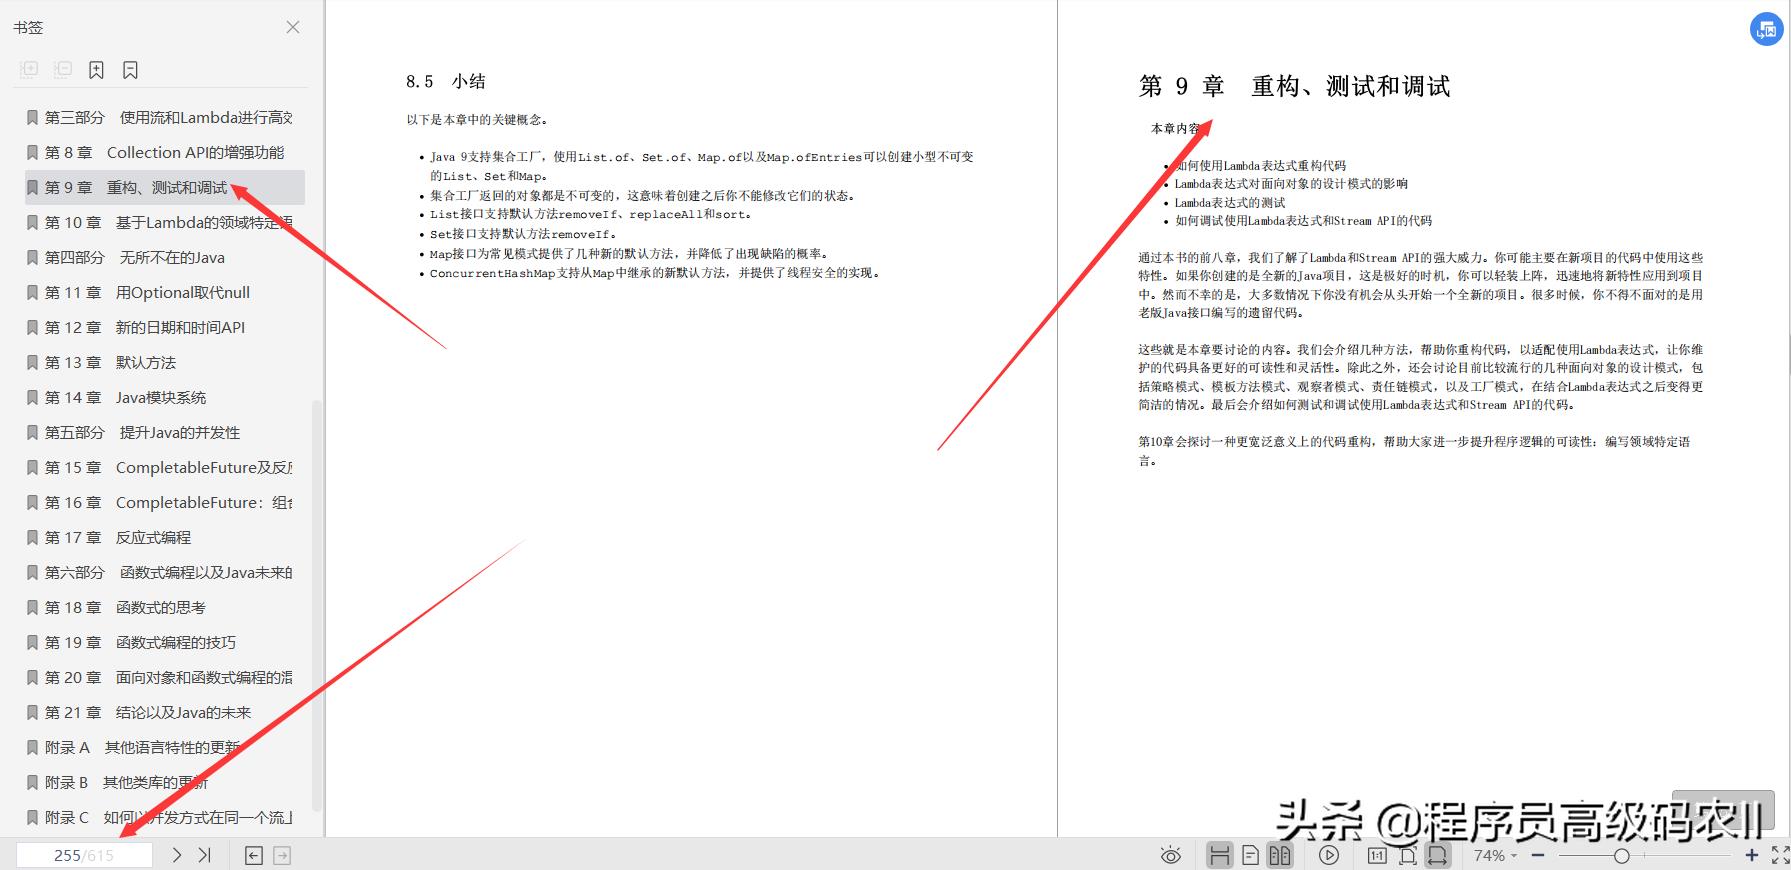The height and width of the screenshot is (870, 1791).
Task: Open bookmark 第 10 章 基于Lambda的领域特定语言
Action: tap(165, 223)
